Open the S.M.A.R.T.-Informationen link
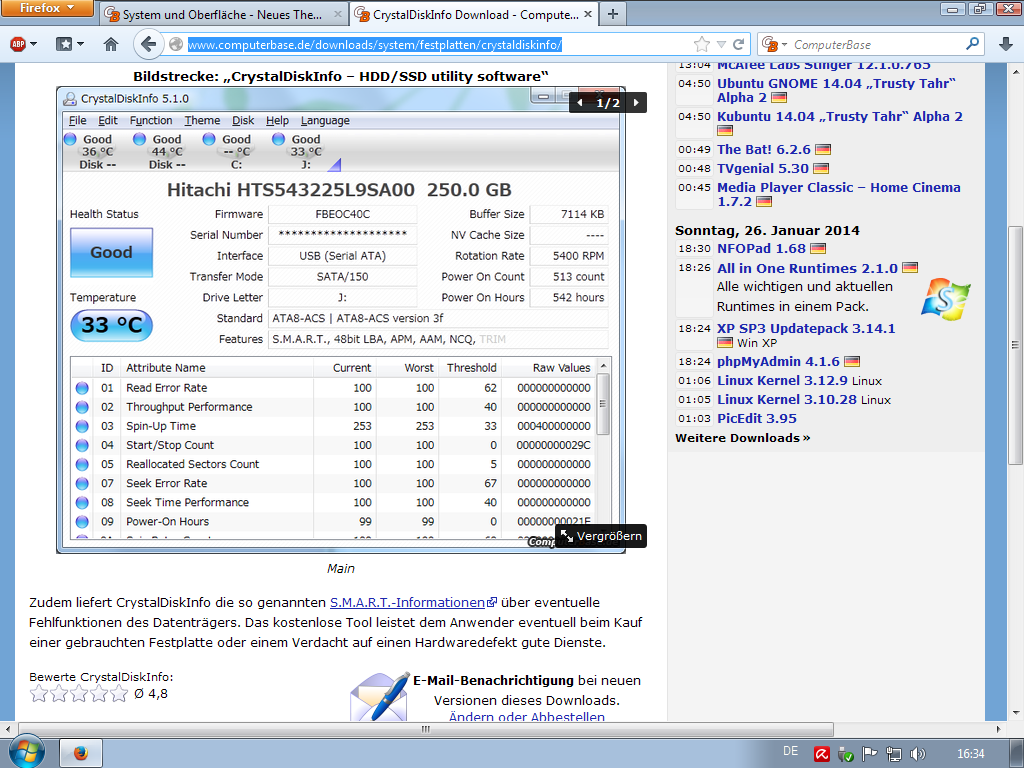The height and width of the screenshot is (768, 1024). [x=413, y=602]
